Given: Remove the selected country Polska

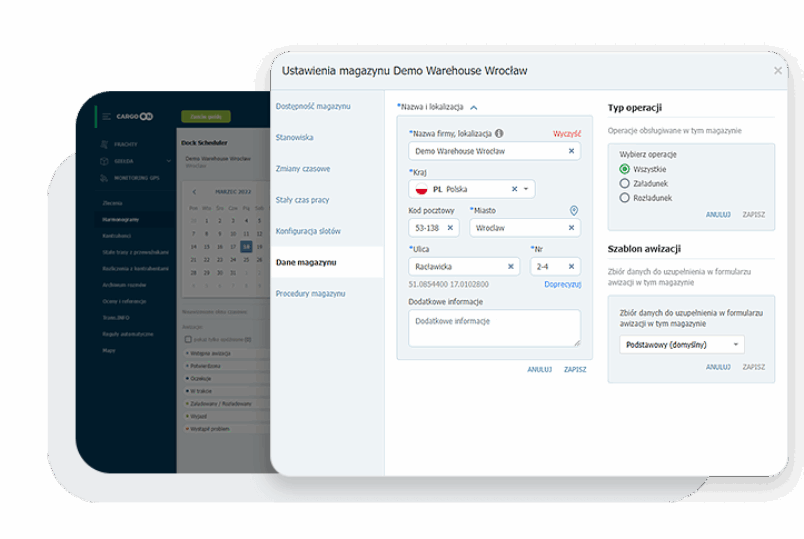Looking at the screenshot, I should coord(514,189).
